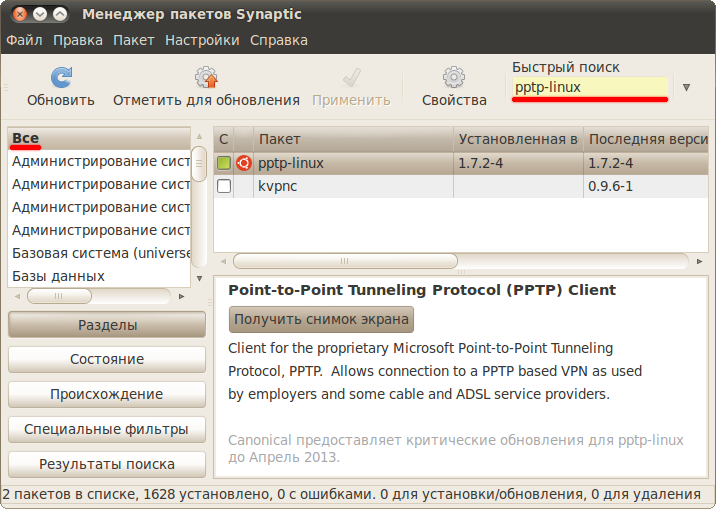Click the Происхождение button
The width and height of the screenshot is (716, 509).
[x=107, y=394]
